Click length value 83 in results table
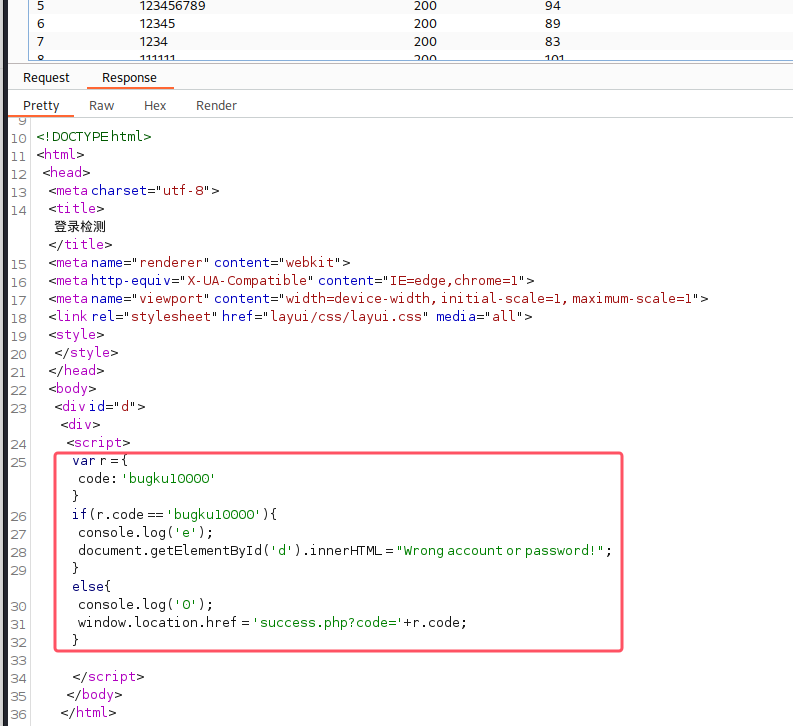This screenshot has width=793, height=726. pyautogui.click(x=553, y=41)
